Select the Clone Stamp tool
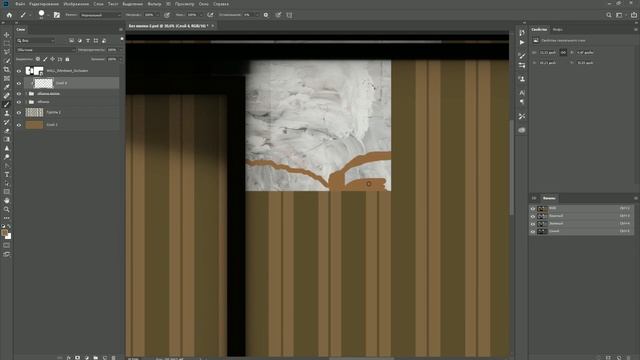The height and width of the screenshot is (360, 640). point(7,113)
